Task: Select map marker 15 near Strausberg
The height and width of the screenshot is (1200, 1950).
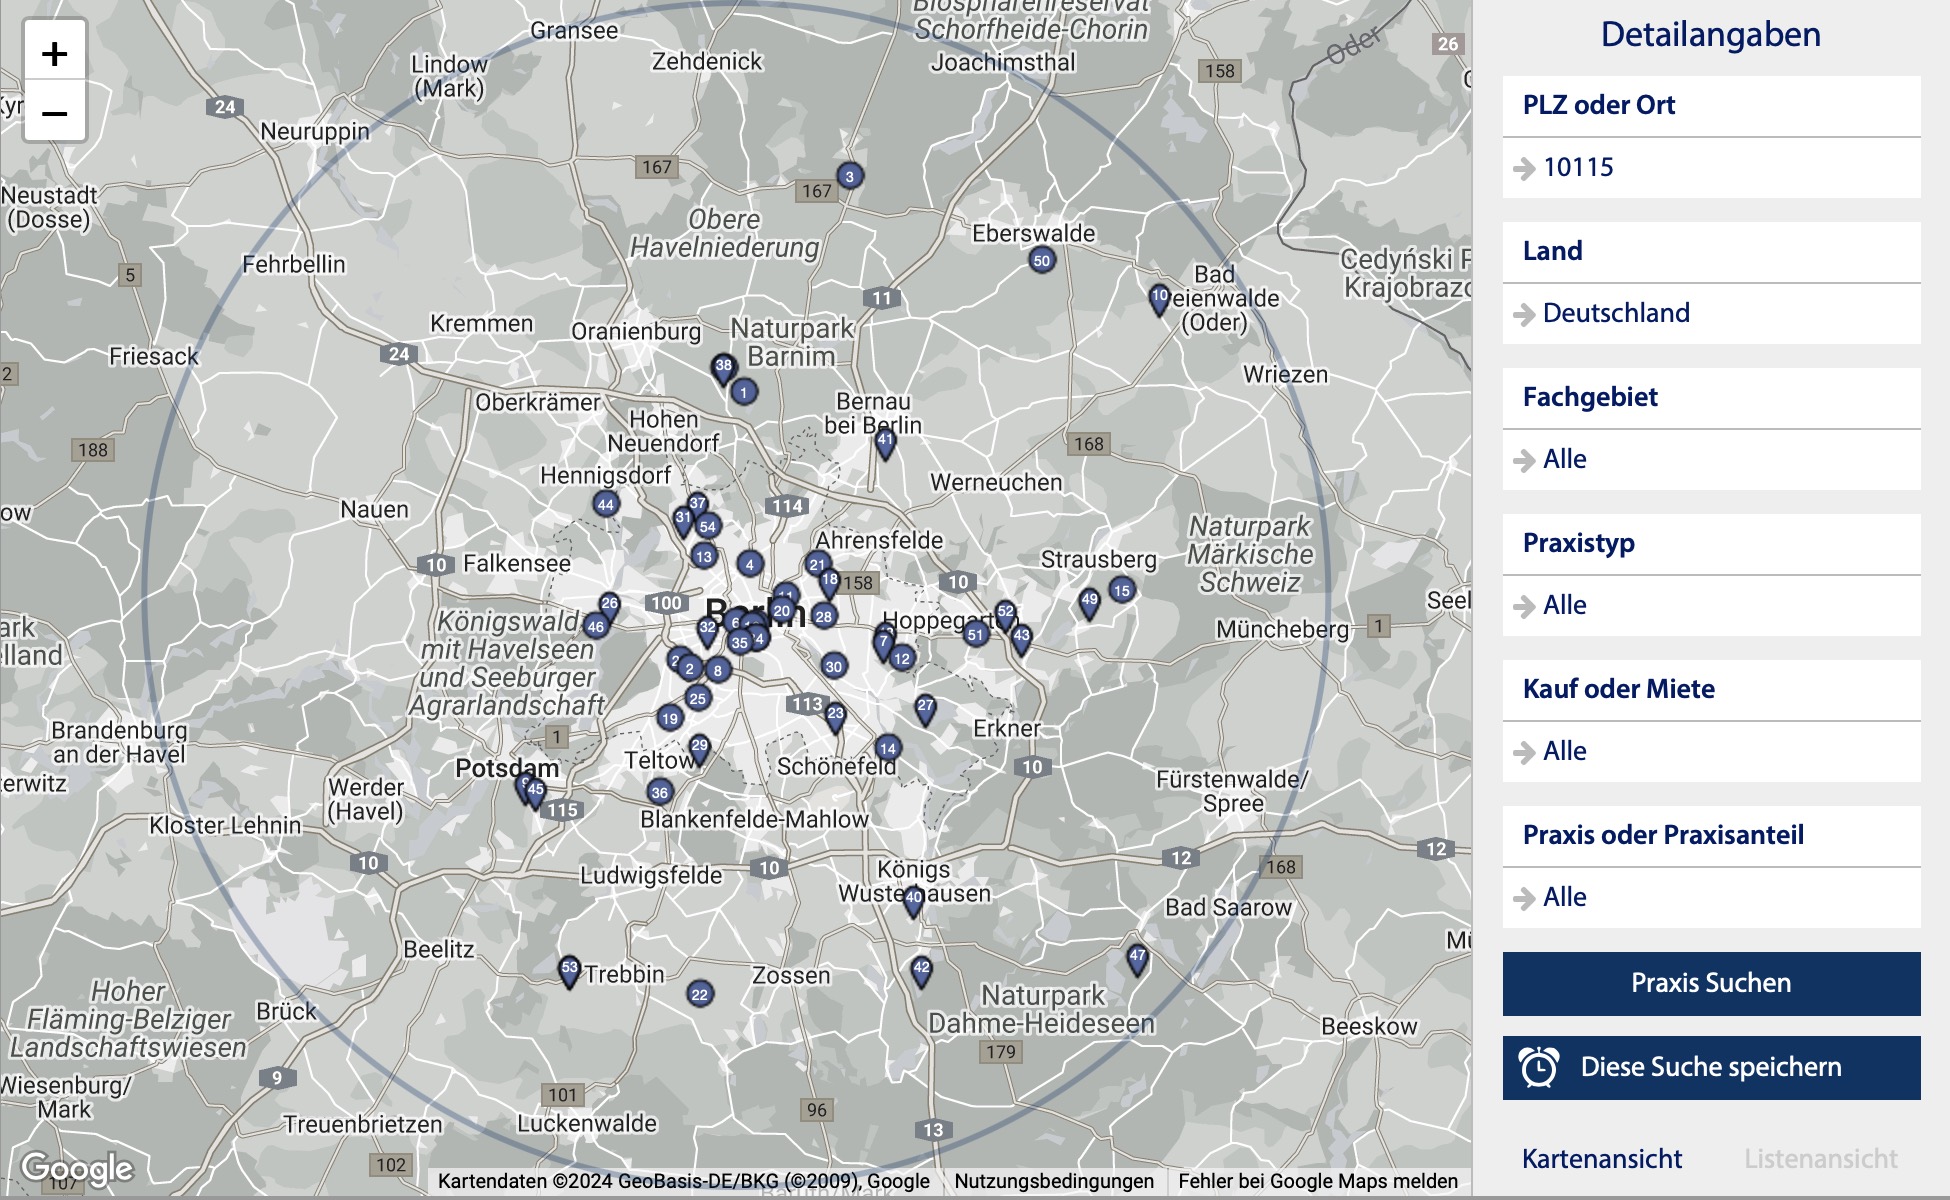Action: pyautogui.click(x=1121, y=591)
